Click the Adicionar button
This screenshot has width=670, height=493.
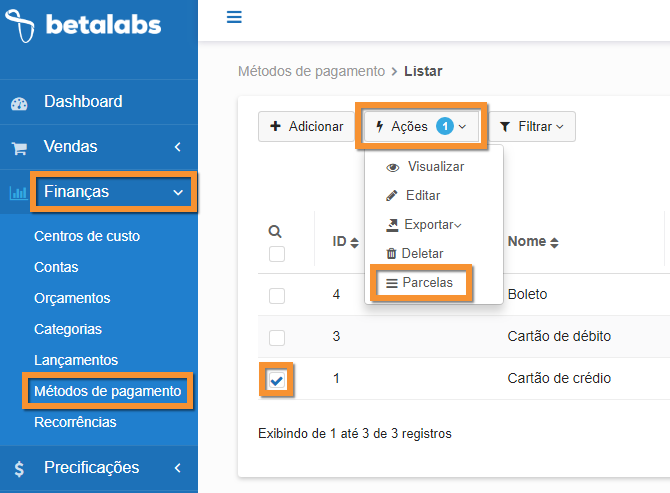306,126
